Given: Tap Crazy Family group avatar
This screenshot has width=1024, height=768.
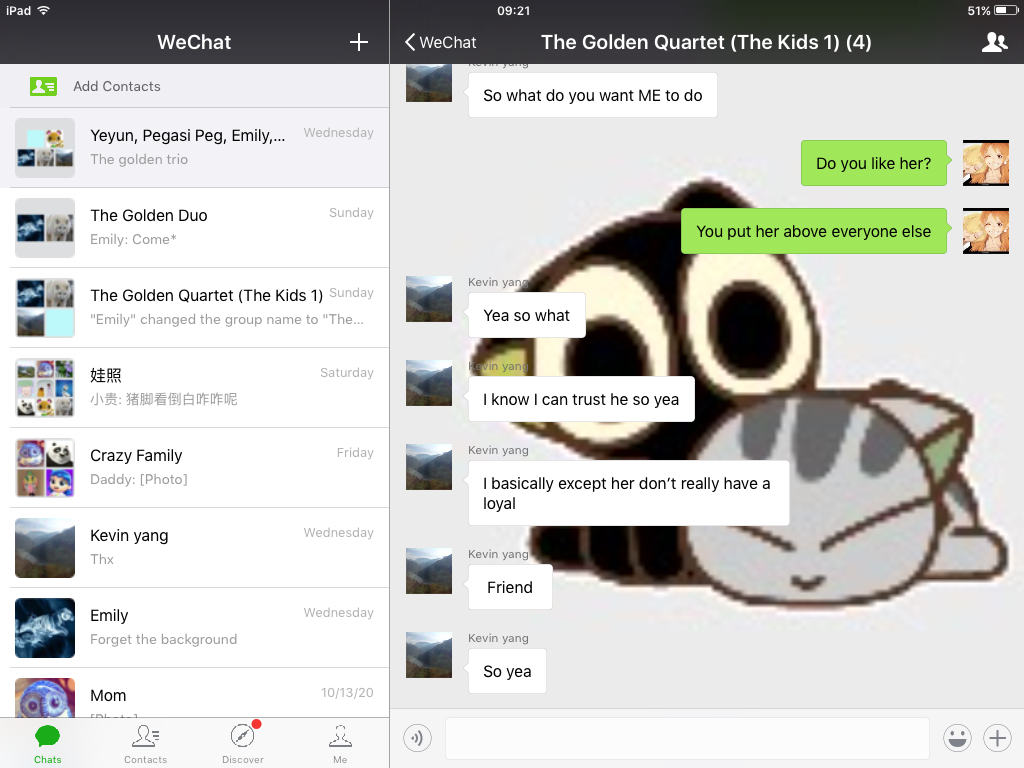Looking at the screenshot, I should [x=45, y=468].
